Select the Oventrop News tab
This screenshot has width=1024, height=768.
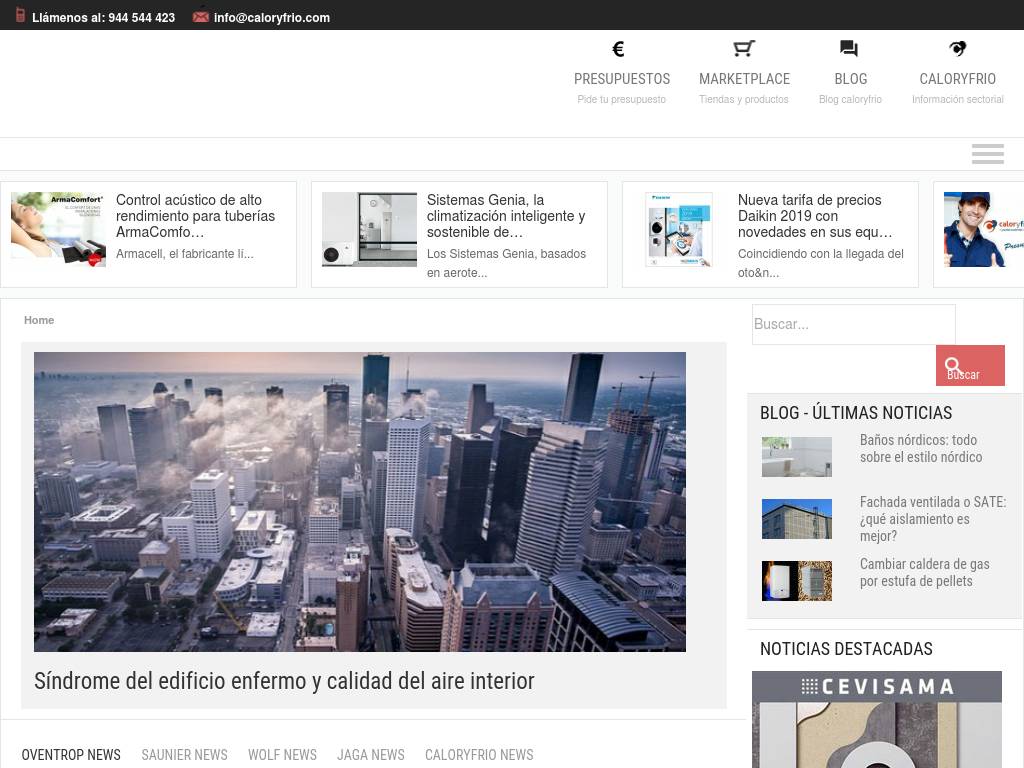tap(71, 755)
